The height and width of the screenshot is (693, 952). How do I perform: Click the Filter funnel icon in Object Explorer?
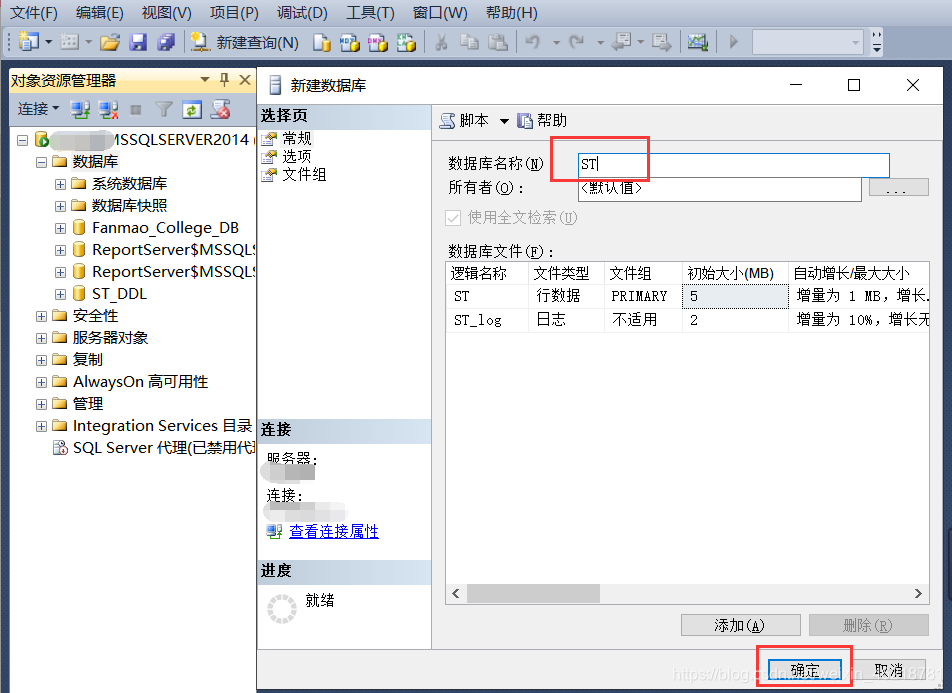(164, 109)
